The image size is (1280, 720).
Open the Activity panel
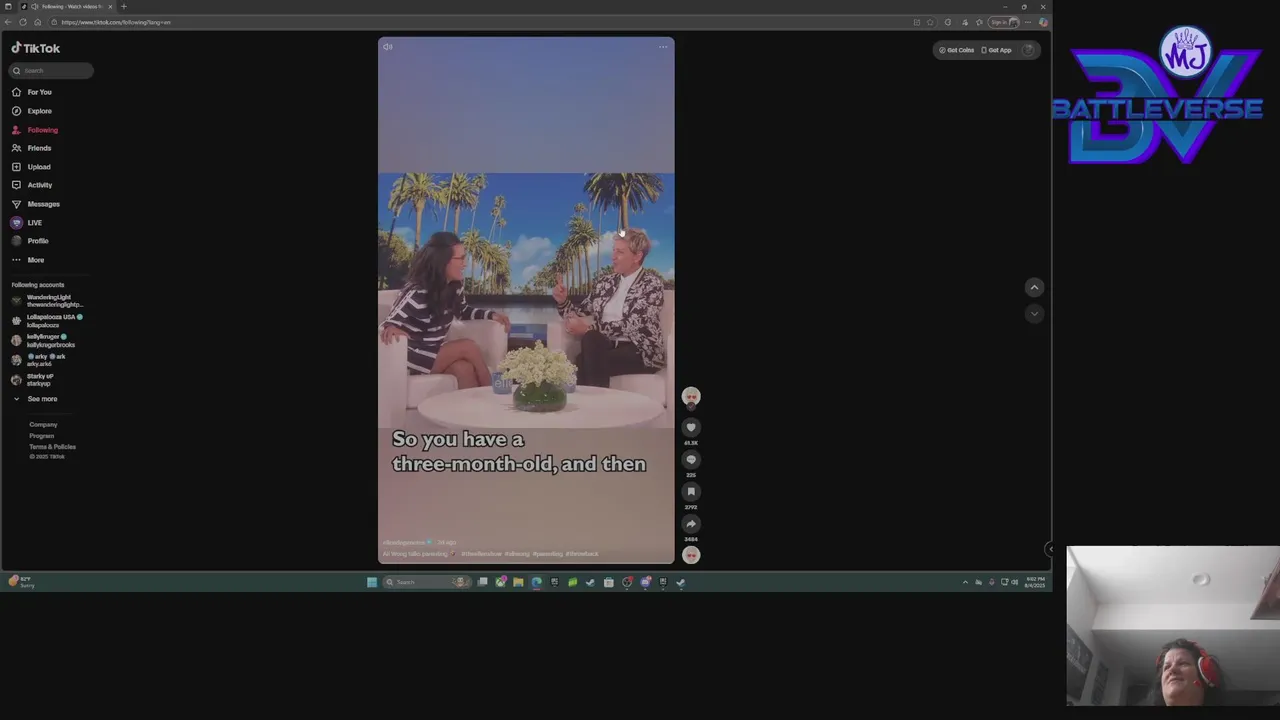pyautogui.click(x=32, y=185)
